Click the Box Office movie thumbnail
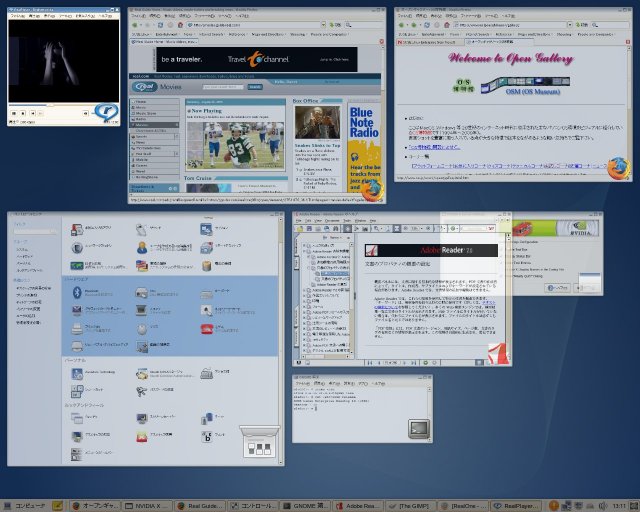Image resolution: width=640 pixels, height=512 pixels. [x=318, y=122]
